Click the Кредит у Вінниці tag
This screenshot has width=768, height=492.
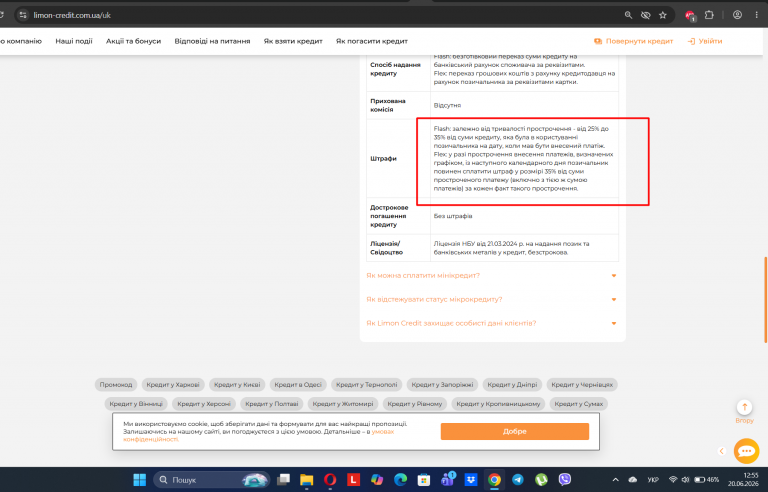coord(136,404)
